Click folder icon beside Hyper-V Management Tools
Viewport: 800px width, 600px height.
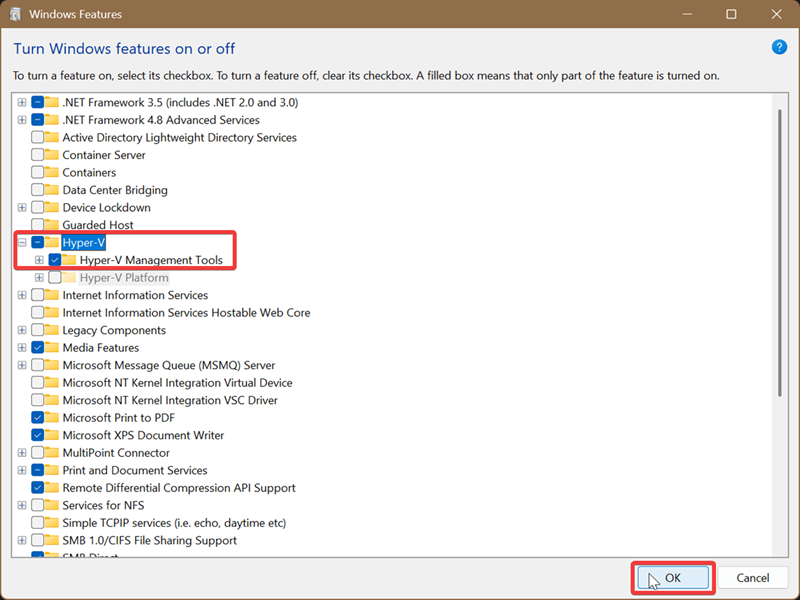coord(69,260)
